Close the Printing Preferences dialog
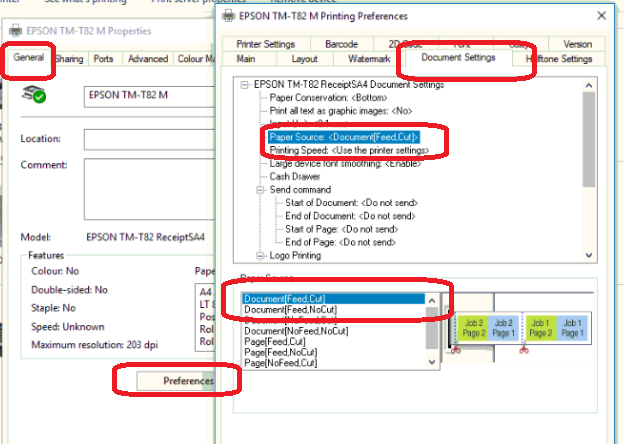The image size is (624, 444). [x=602, y=16]
